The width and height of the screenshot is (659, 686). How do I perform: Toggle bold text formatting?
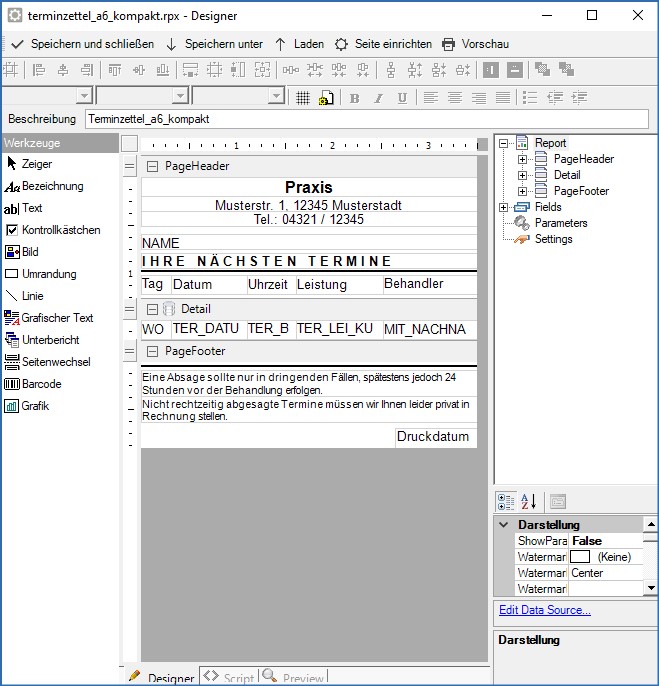(x=354, y=98)
